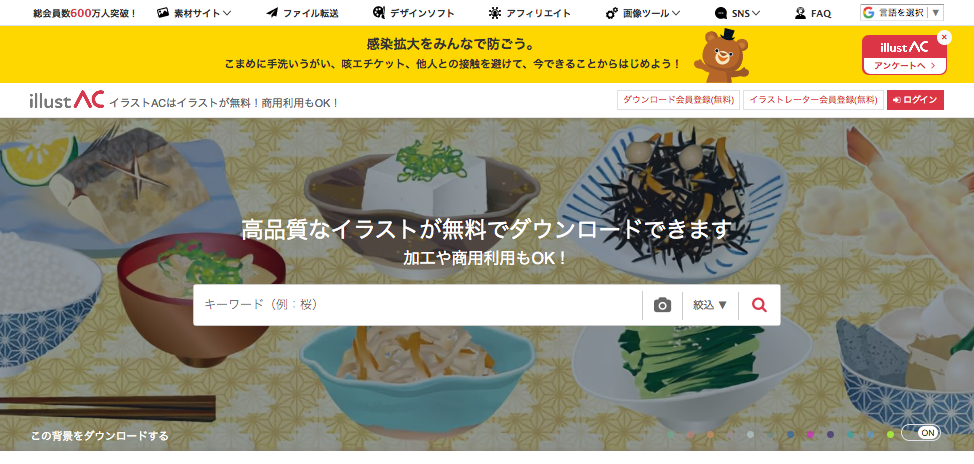This screenshot has width=974, height=464.
Task: Click the red magnifier search button
Action: click(x=759, y=305)
